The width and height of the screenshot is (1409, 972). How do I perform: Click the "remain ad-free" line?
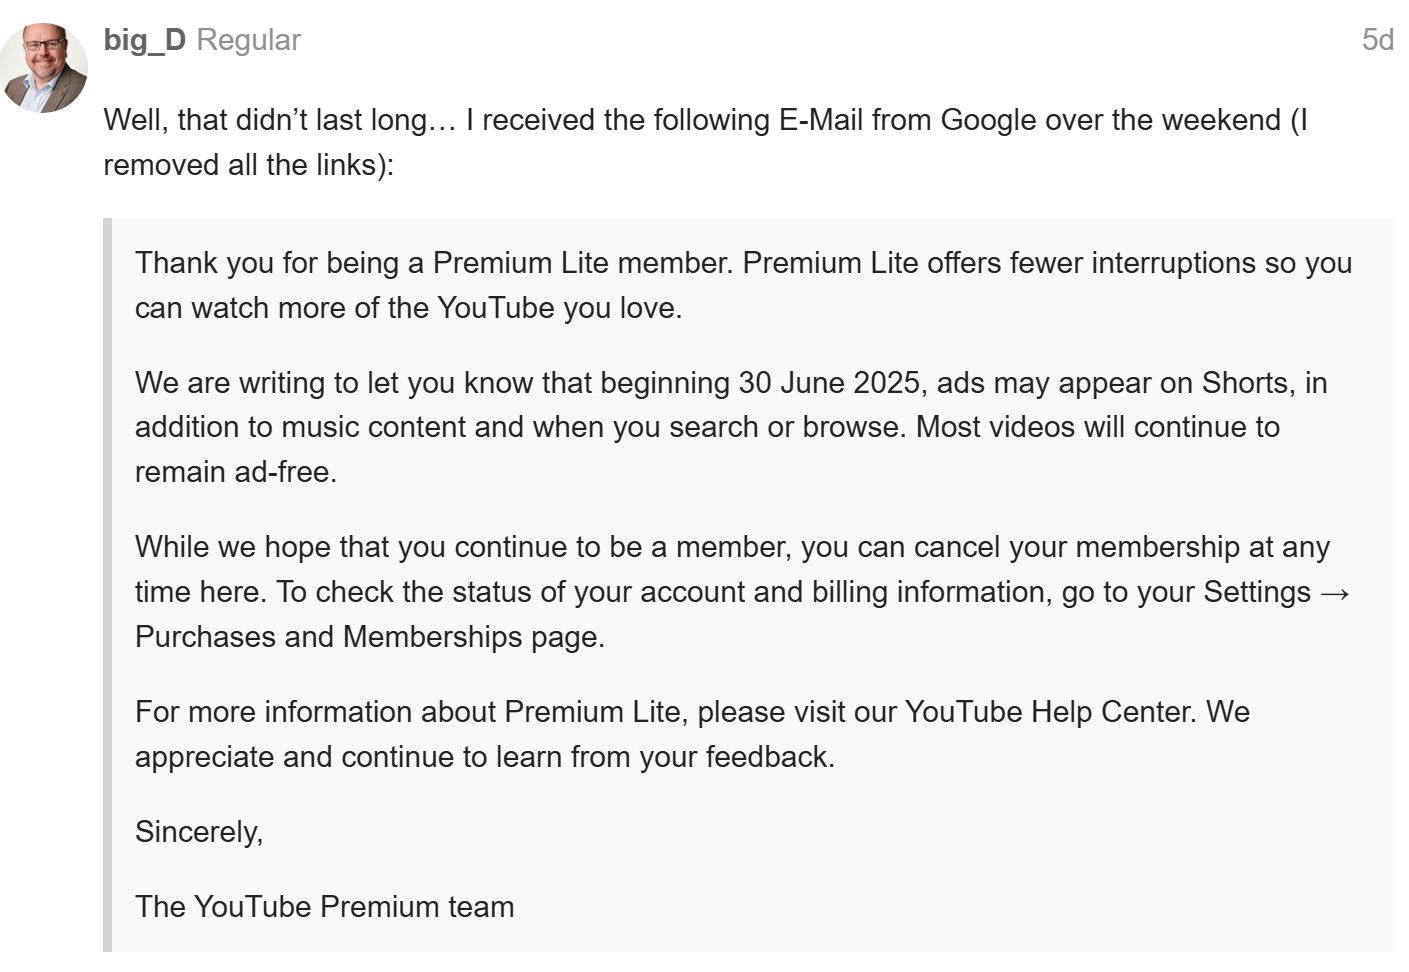pos(236,472)
